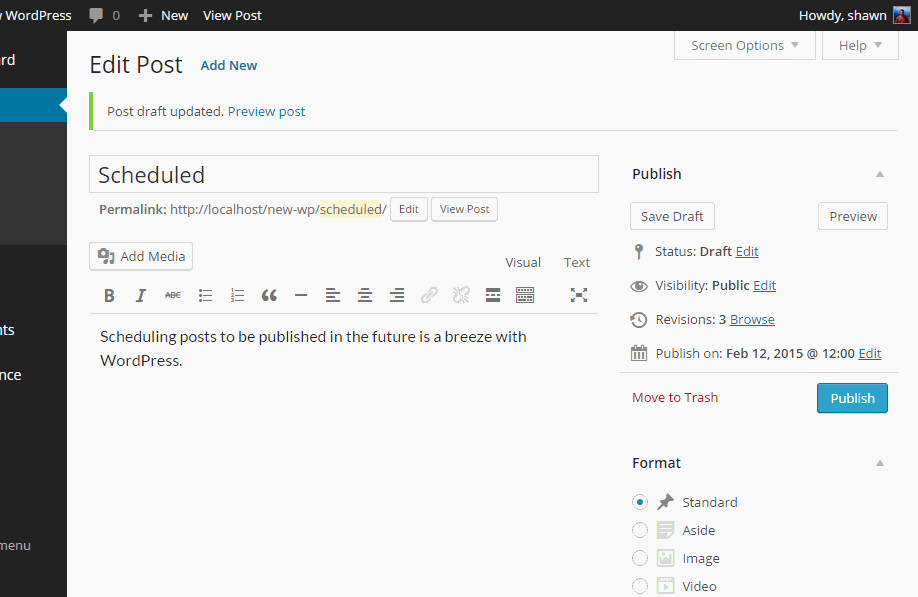The width and height of the screenshot is (918, 597).
Task: Open the New menu in admin bar
Action: click(x=163, y=15)
